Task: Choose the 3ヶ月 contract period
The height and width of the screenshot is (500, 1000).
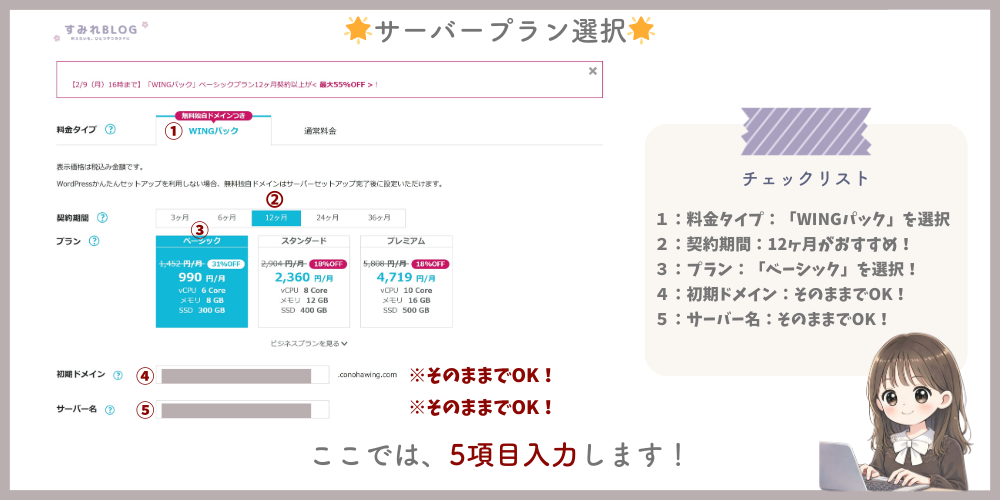Action: tap(180, 217)
